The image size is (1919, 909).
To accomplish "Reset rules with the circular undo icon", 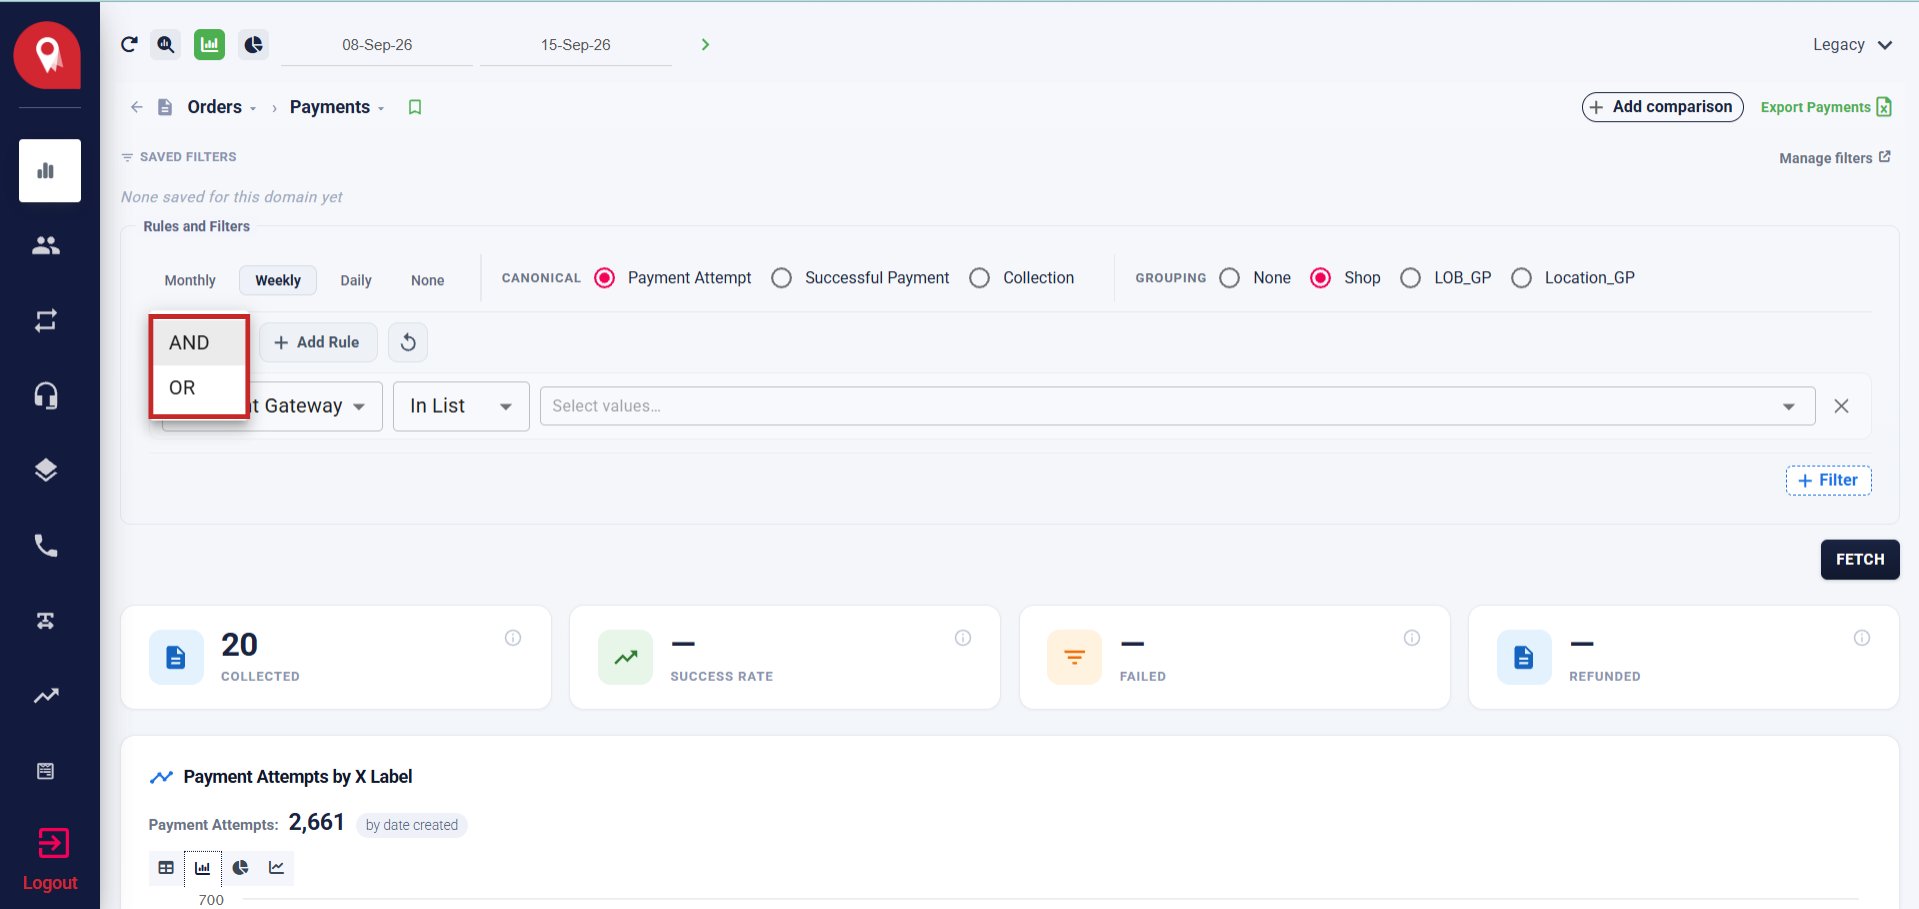I will [408, 342].
